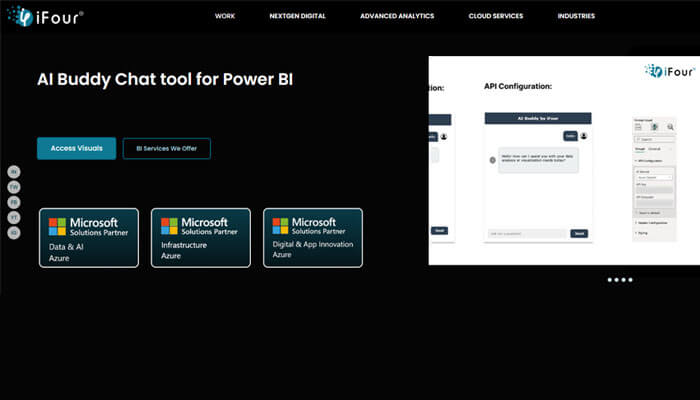This screenshot has height=400, width=700.
Task: Go to the second carousel dot
Action: (617, 280)
